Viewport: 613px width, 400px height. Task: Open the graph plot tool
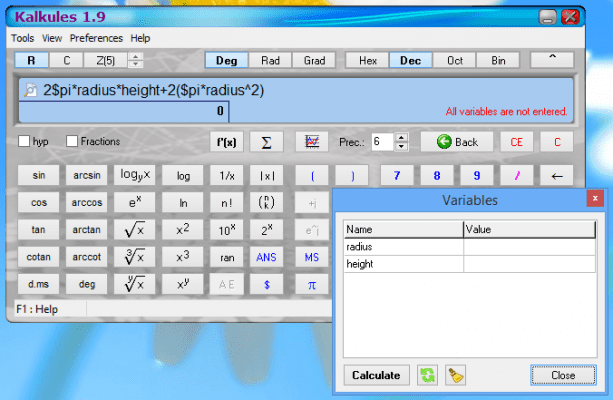(312, 141)
